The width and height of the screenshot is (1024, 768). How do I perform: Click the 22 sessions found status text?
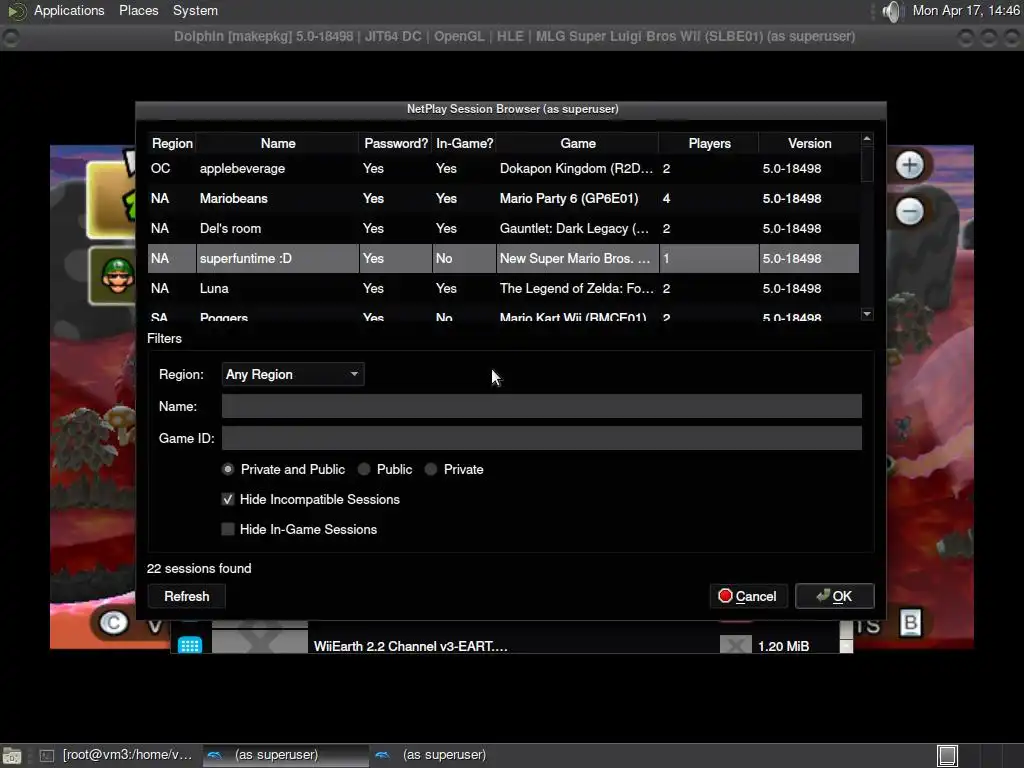point(199,569)
